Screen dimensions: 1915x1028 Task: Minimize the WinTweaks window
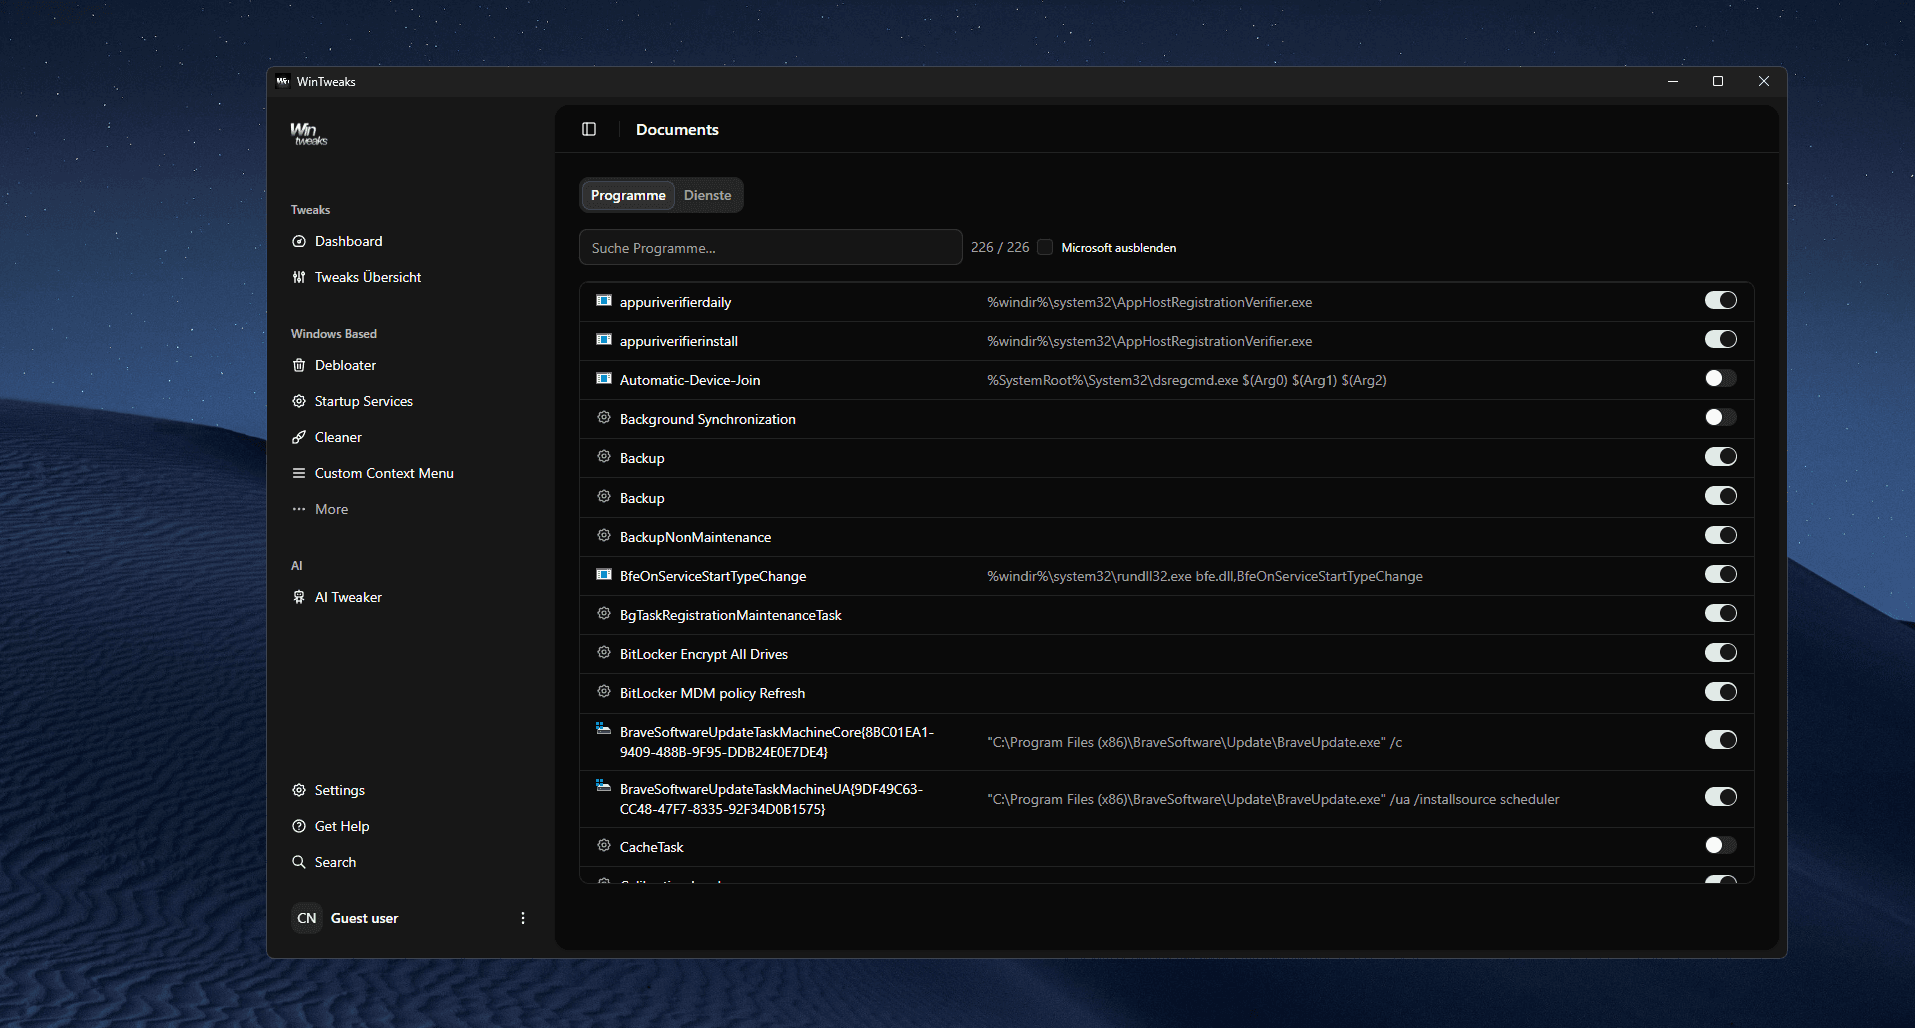1673,81
